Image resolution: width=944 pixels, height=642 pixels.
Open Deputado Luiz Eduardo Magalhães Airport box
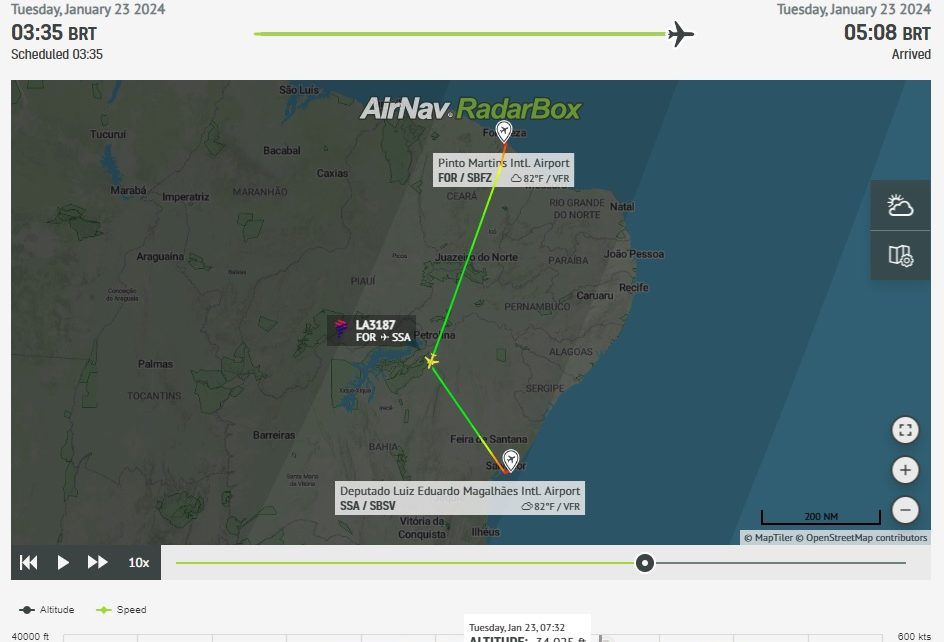[460, 498]
